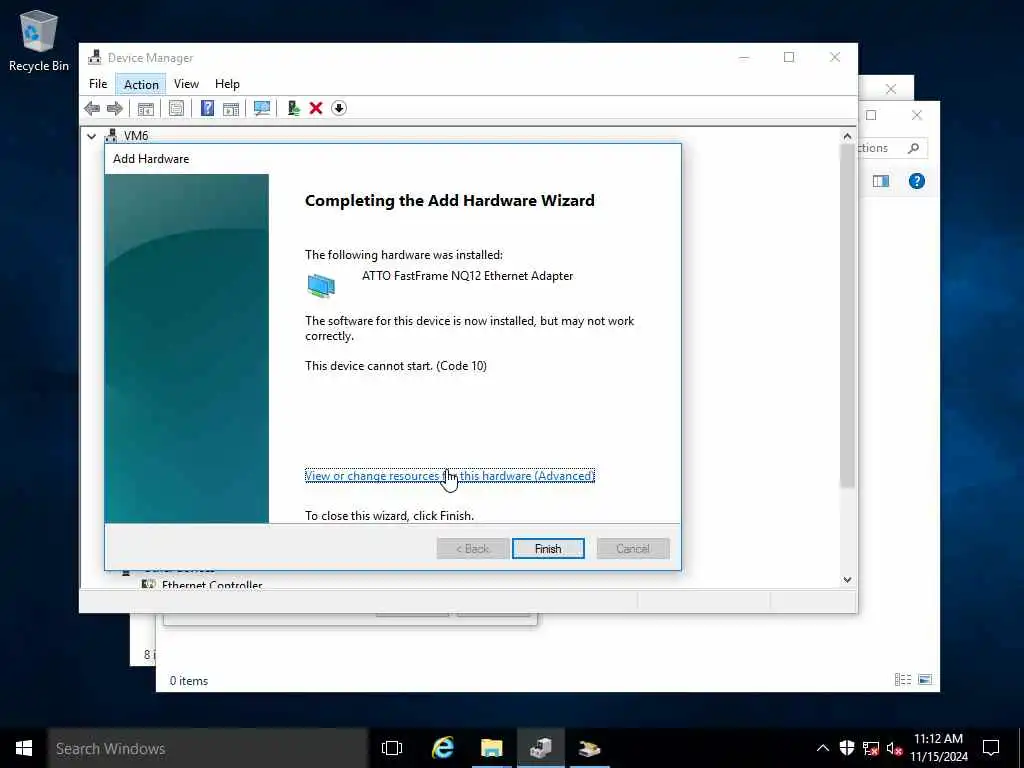The height and width of the screenshot is (768, 1024).
Task: Open the Action Center notification icon
Action: pos(991,748)
